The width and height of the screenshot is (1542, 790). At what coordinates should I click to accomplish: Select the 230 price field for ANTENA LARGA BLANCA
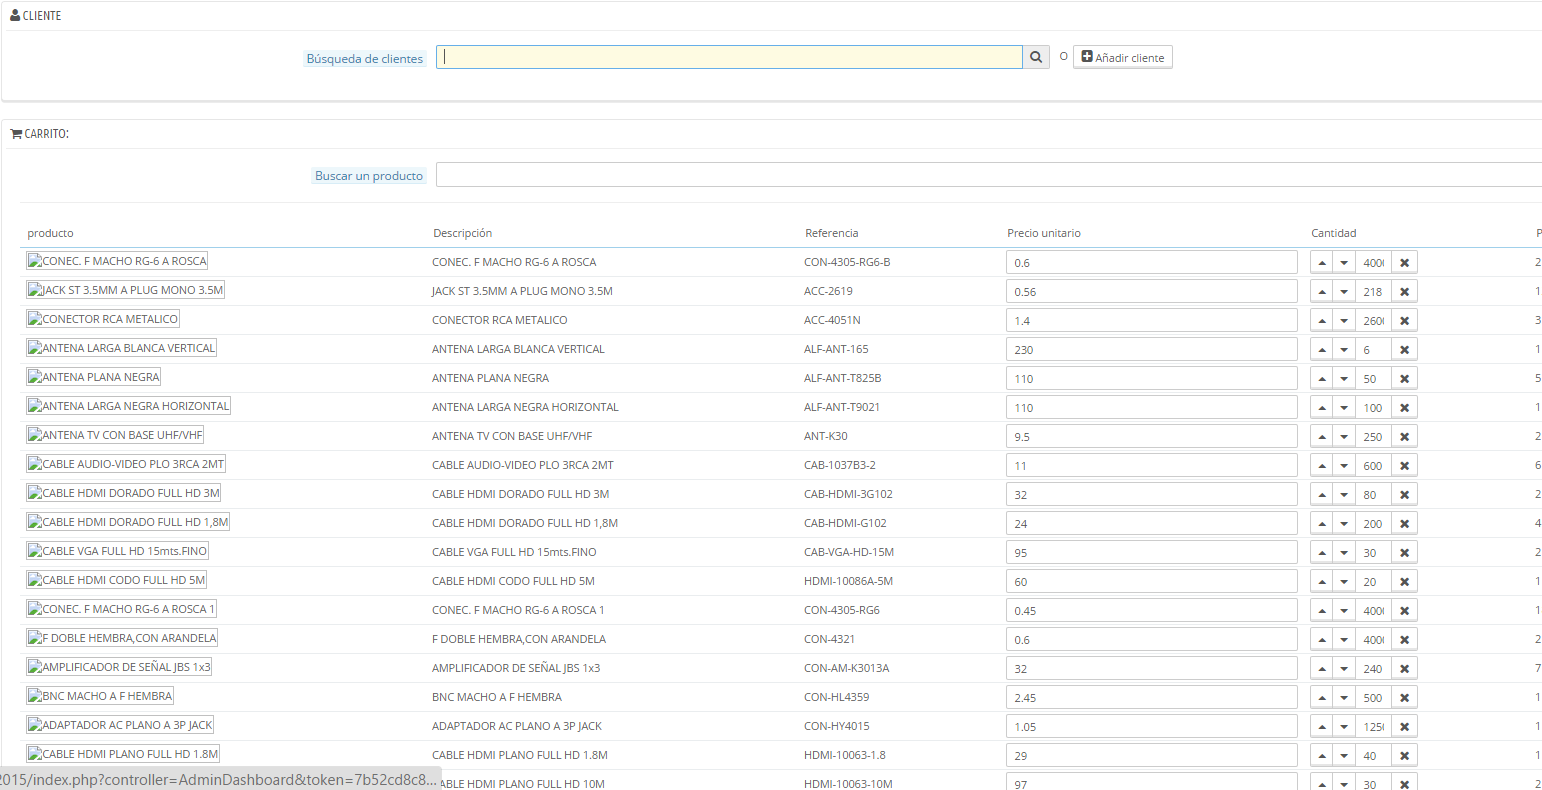(1152, 350)
